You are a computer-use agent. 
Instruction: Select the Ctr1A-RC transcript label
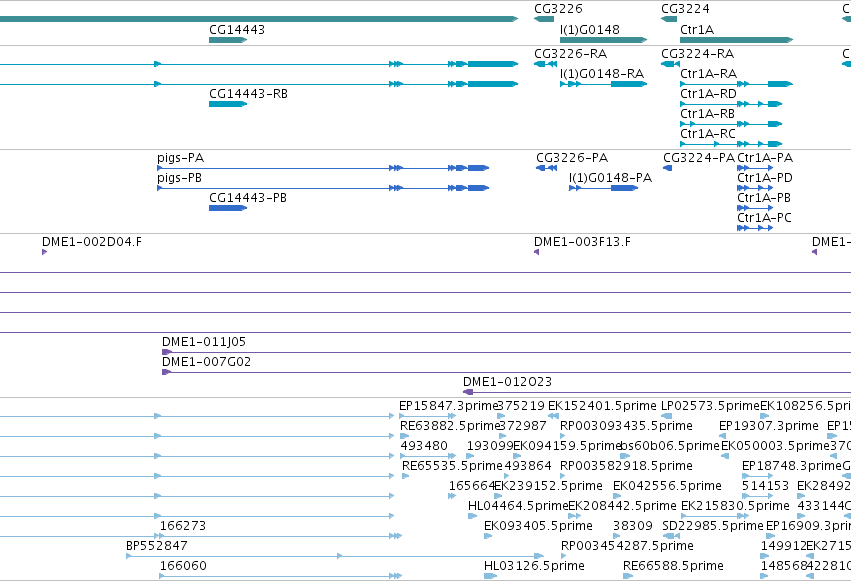(708, 134)
